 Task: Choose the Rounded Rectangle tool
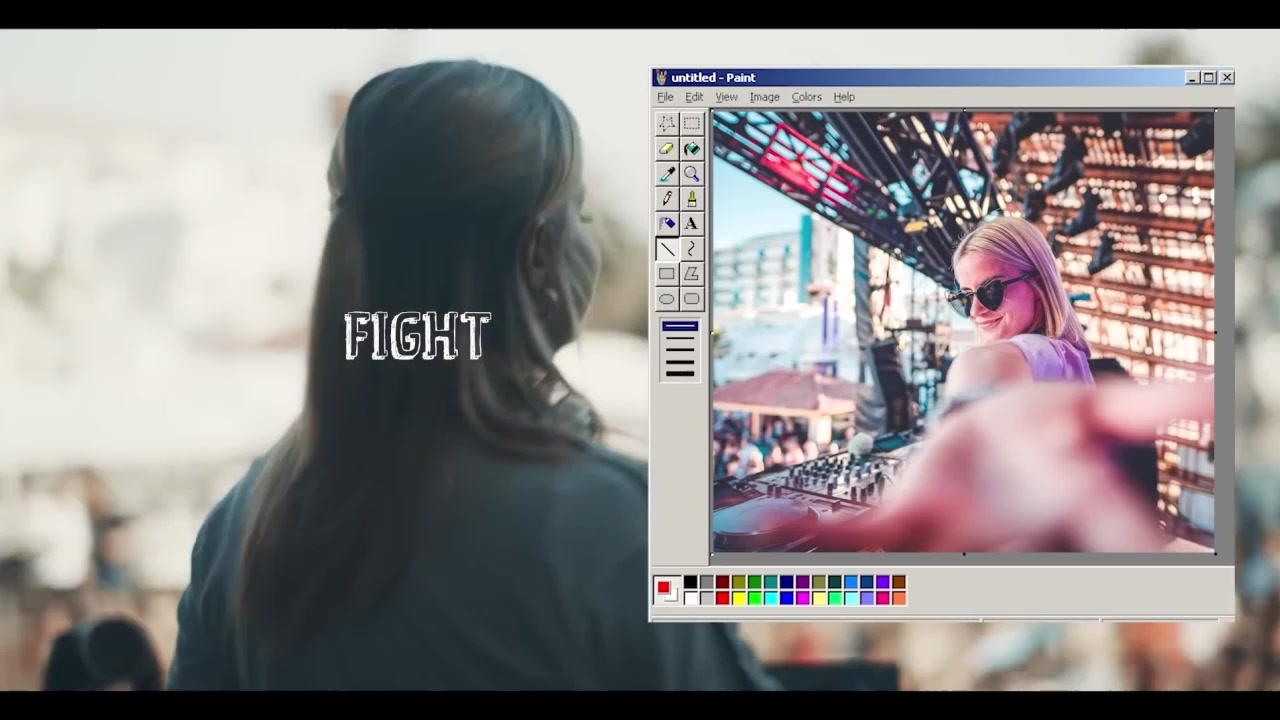(691, 298)
